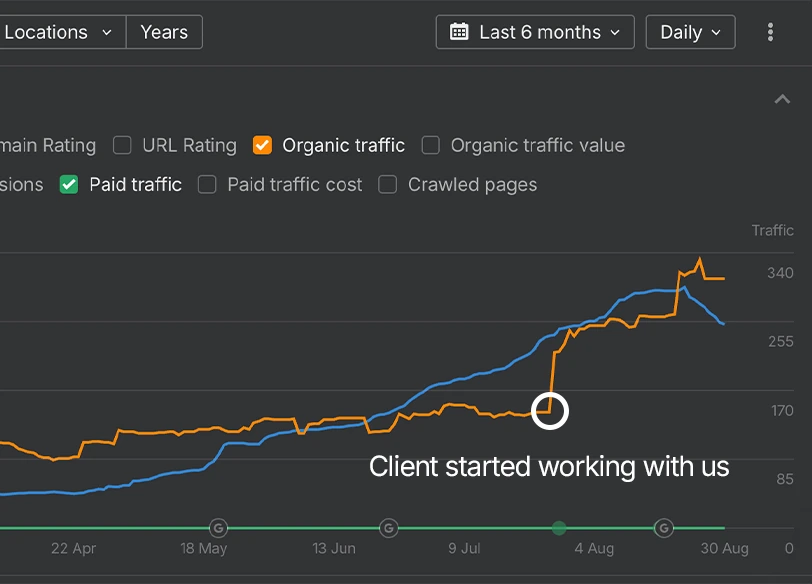
Task: Open the Last 6 months date range dropdown
Action: point(535,32)
